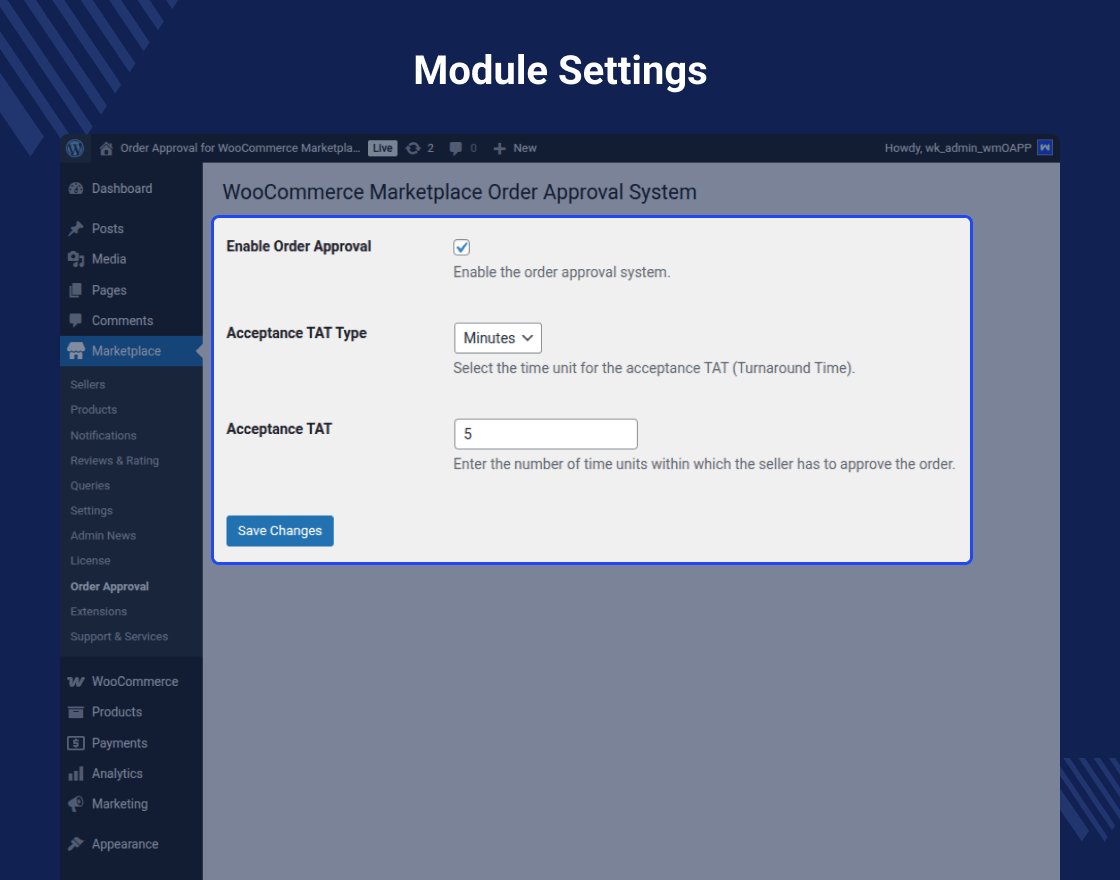1120x880 pixels.
Task: Click the Save Changes button
Action: 279,531
